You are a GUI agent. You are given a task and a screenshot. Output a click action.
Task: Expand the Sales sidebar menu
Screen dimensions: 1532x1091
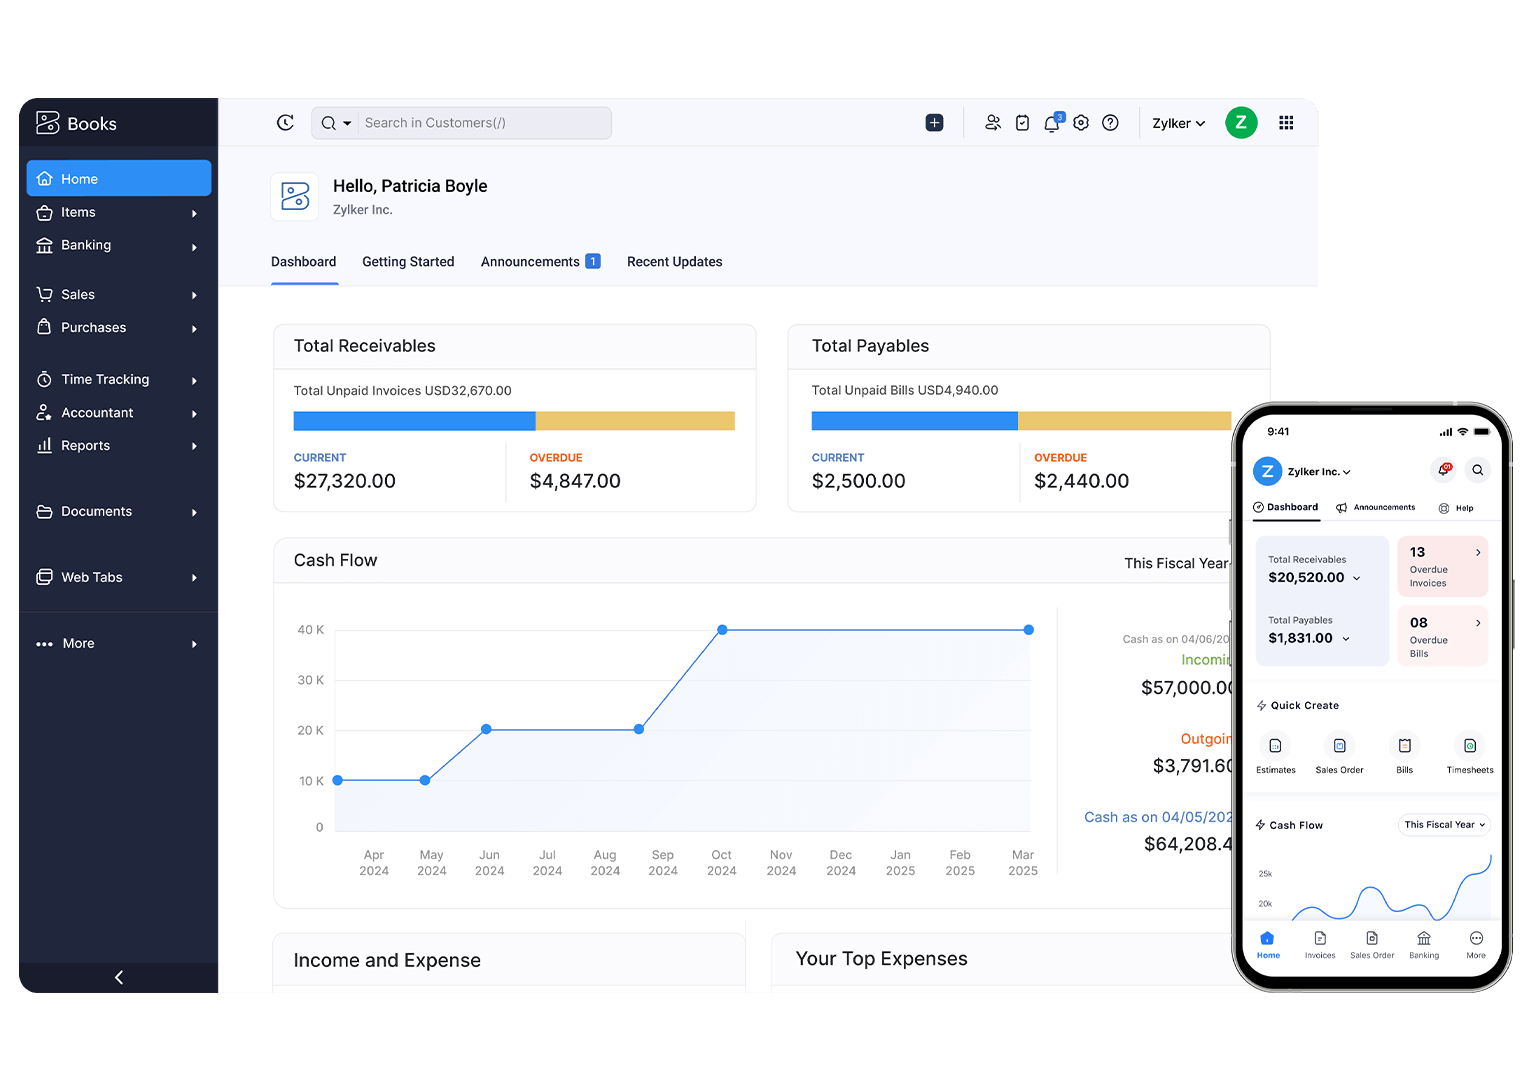pyautogui.click(x=118, y=295)
